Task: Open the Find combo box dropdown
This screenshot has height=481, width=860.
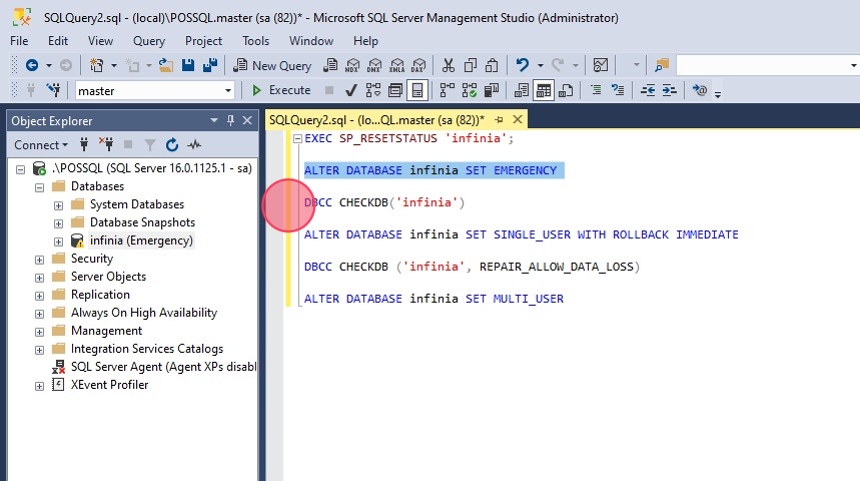Action: tap(853, 66)
